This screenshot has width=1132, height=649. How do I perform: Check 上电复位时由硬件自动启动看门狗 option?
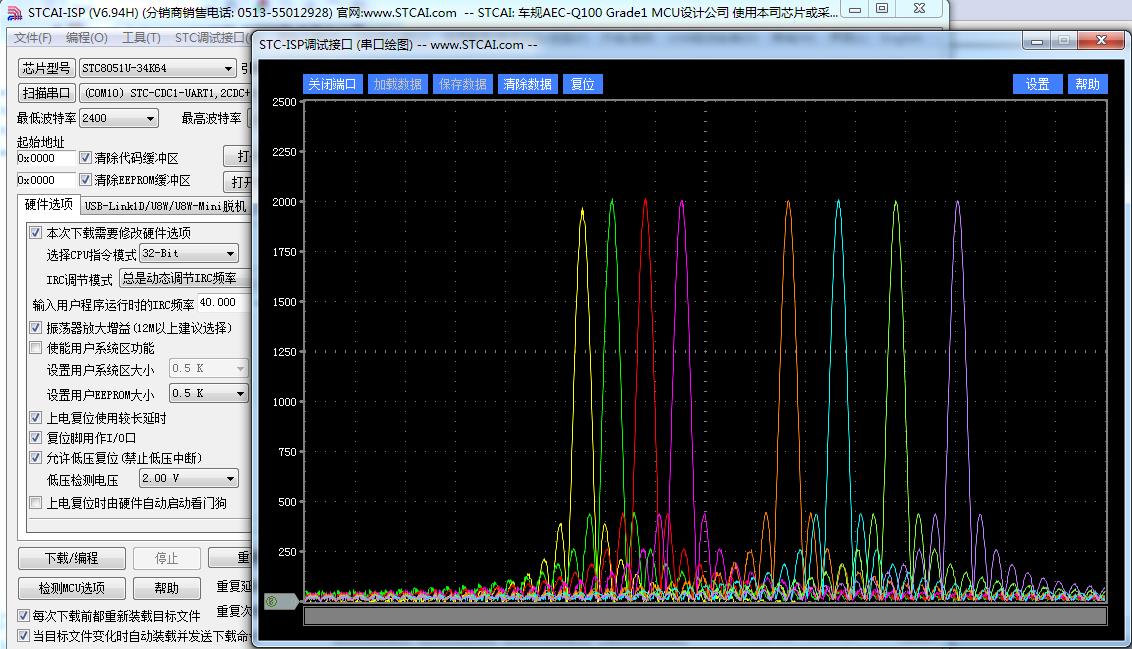point(37,503)
